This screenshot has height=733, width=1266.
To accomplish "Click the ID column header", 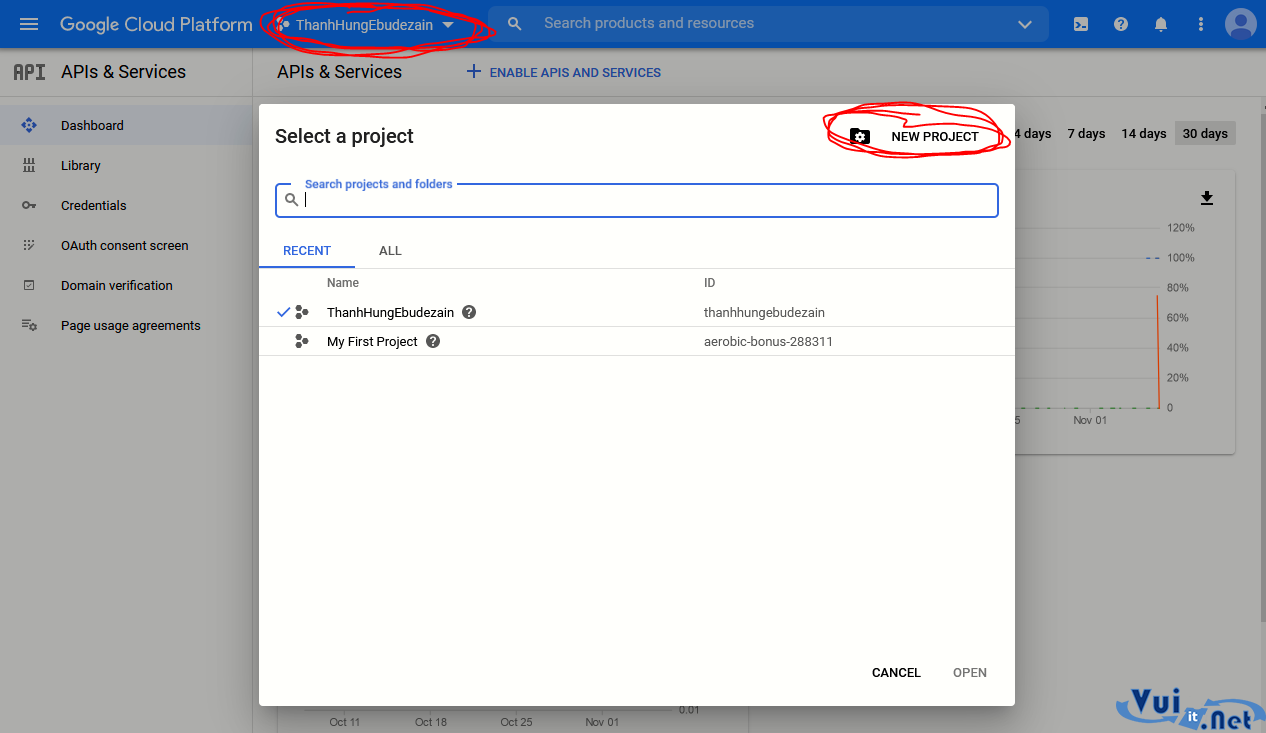I will (x=710, y=283).
